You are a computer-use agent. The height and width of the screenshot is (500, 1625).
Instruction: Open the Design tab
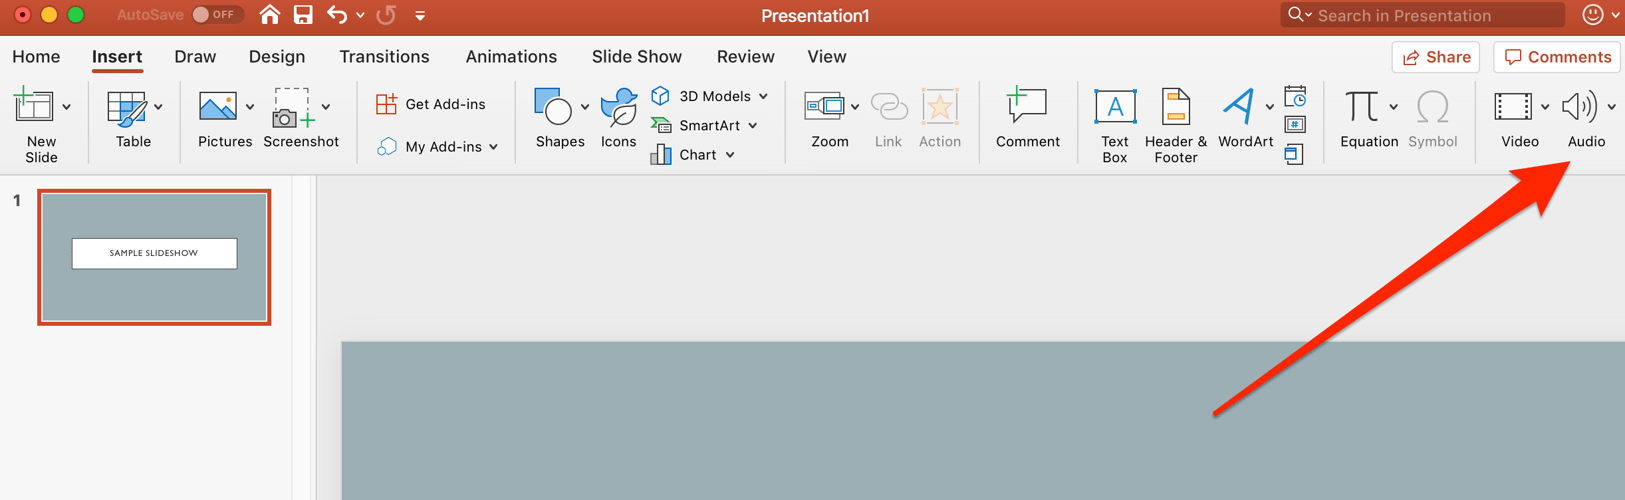(277, 57)
